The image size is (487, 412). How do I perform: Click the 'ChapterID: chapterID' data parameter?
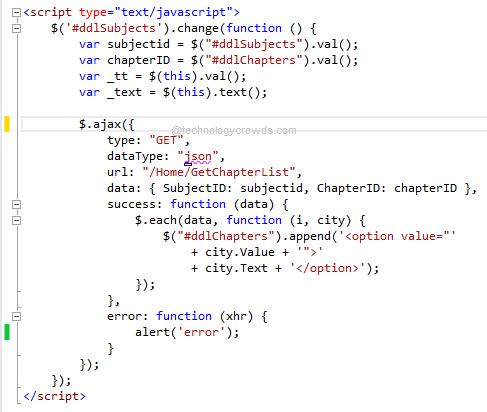pyautogui.click(x=387, y=188)
